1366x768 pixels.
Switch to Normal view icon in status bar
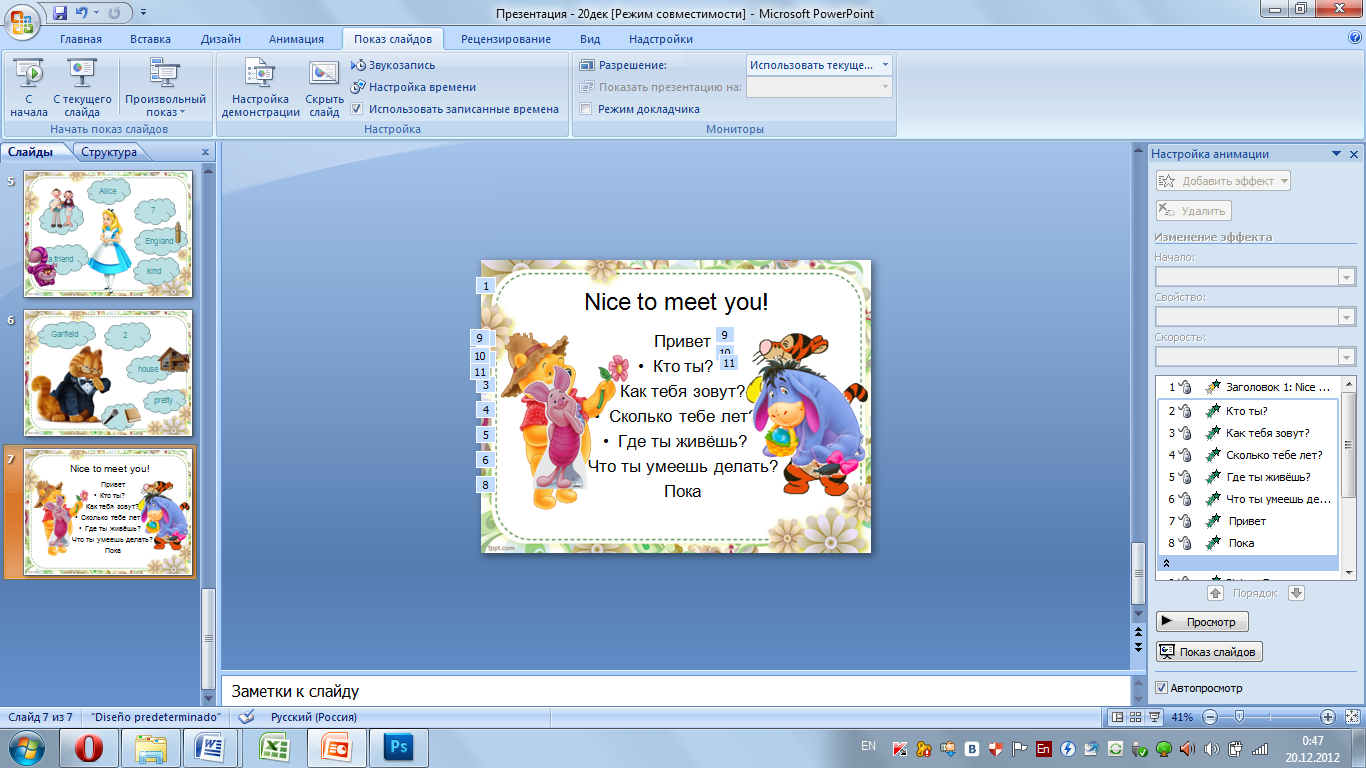point(1117,717)
